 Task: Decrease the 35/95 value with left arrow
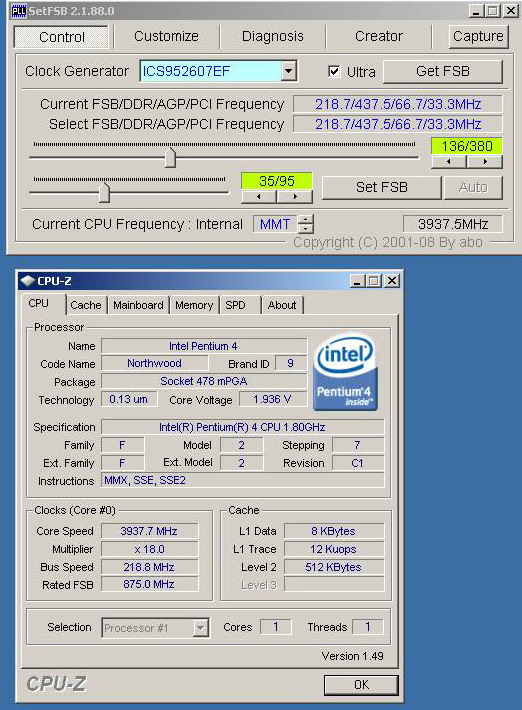click(259, 196)
